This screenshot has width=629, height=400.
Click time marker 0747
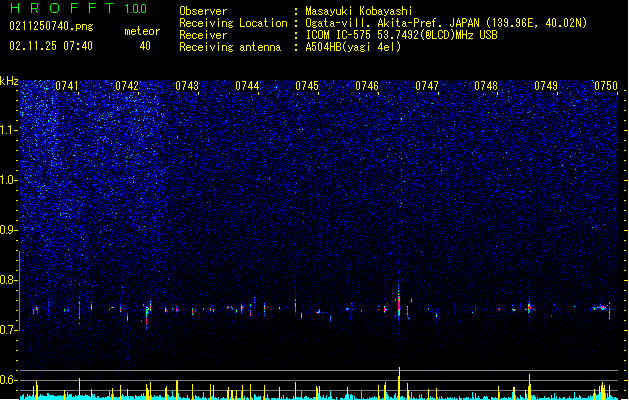[x=427, y=86]
